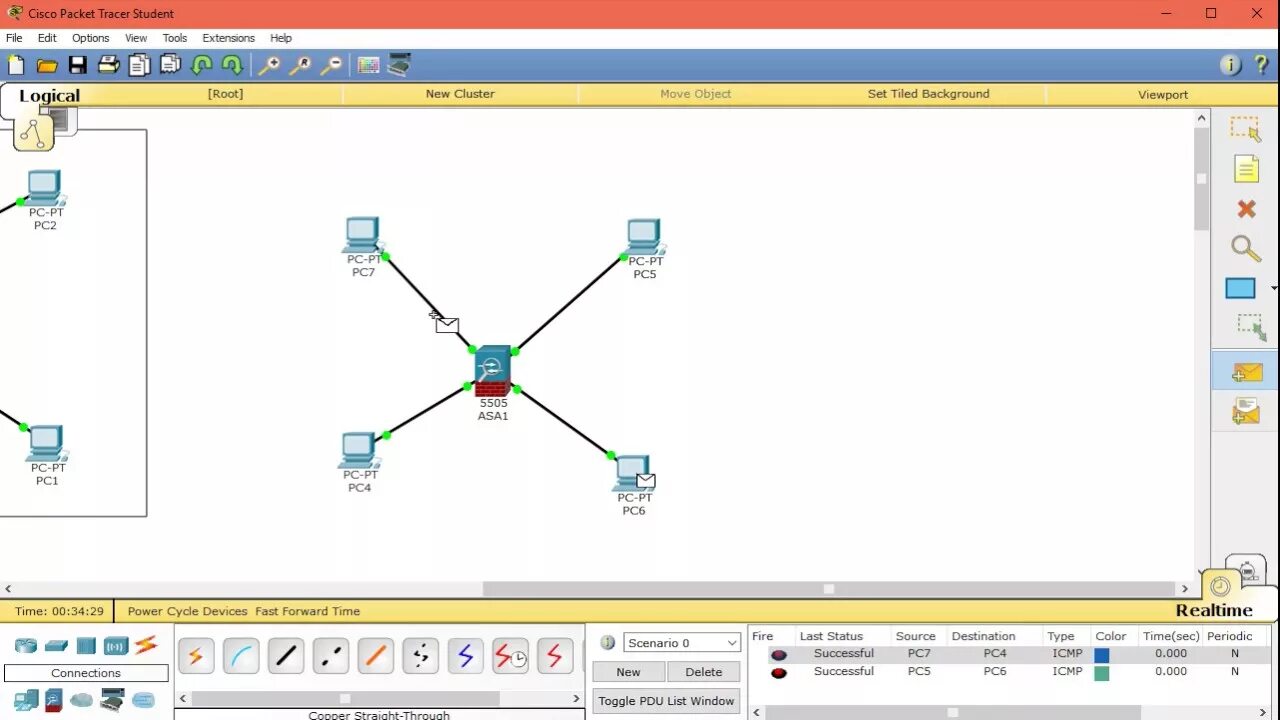1280x720 pixels.
Task: Open the Options menu
Action: click(90, 38)
